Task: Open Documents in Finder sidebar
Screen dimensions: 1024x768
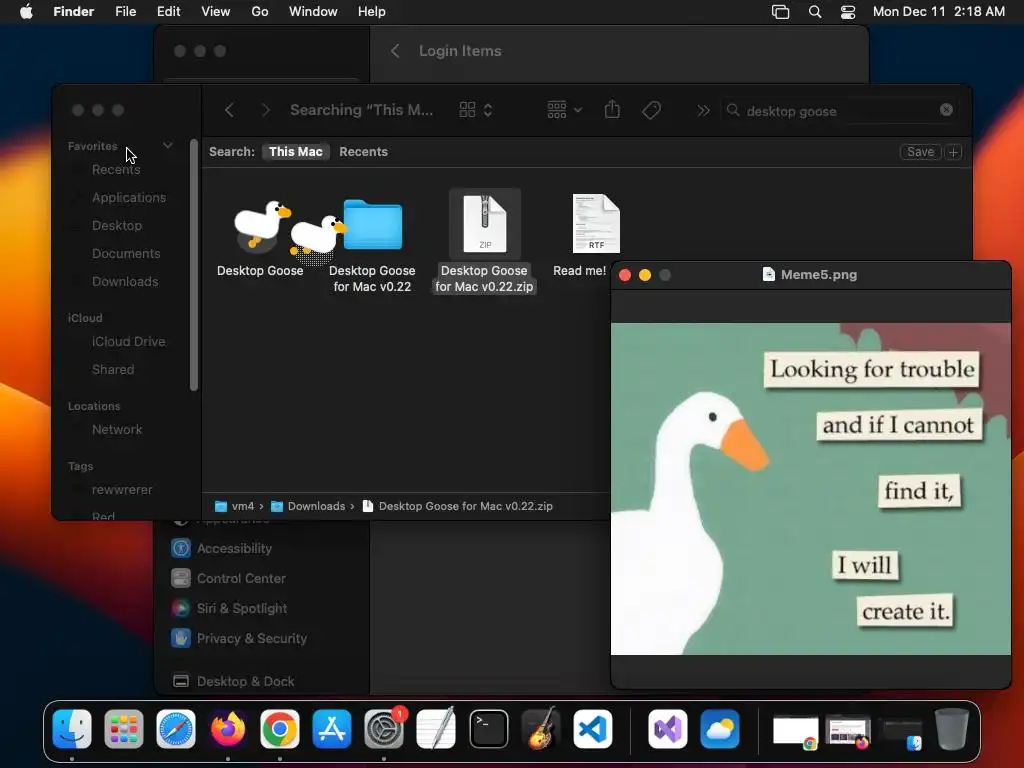Action: click(126, 254)
